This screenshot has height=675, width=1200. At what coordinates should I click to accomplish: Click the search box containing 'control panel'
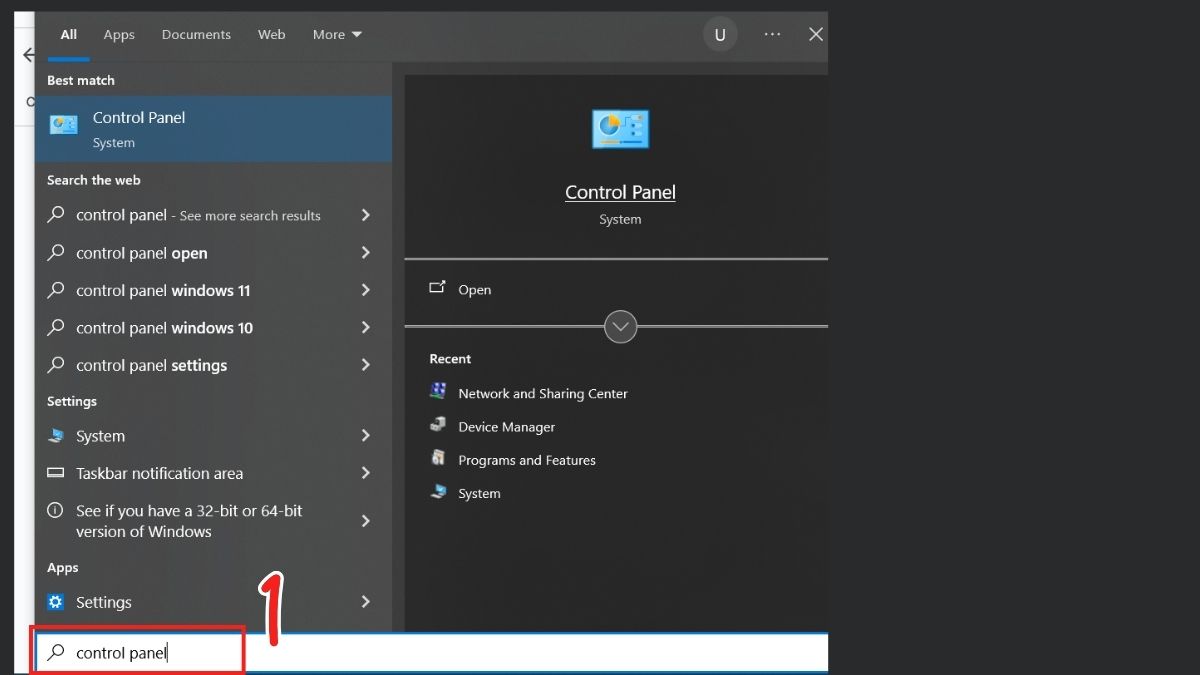point(432,653)
